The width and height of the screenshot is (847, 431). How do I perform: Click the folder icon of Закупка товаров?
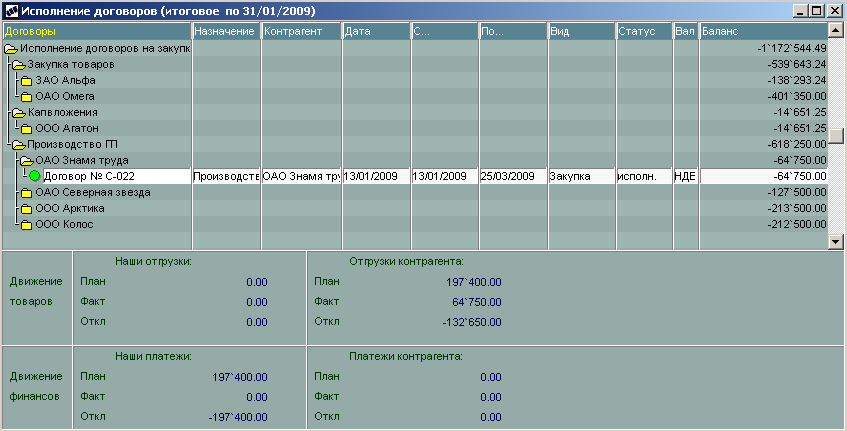(19, 65)
